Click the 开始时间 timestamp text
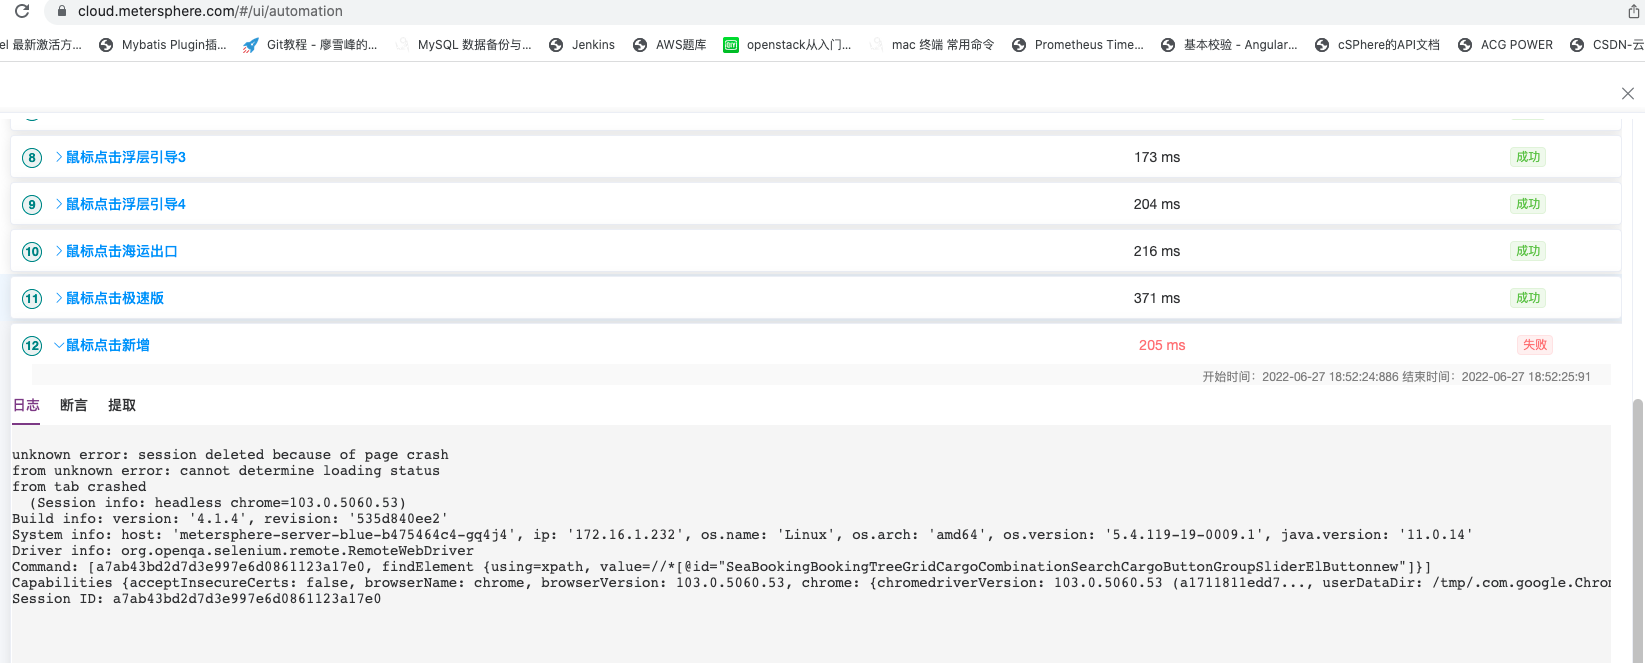Viewport: 1645px width, 663px height. [1300, 377]
